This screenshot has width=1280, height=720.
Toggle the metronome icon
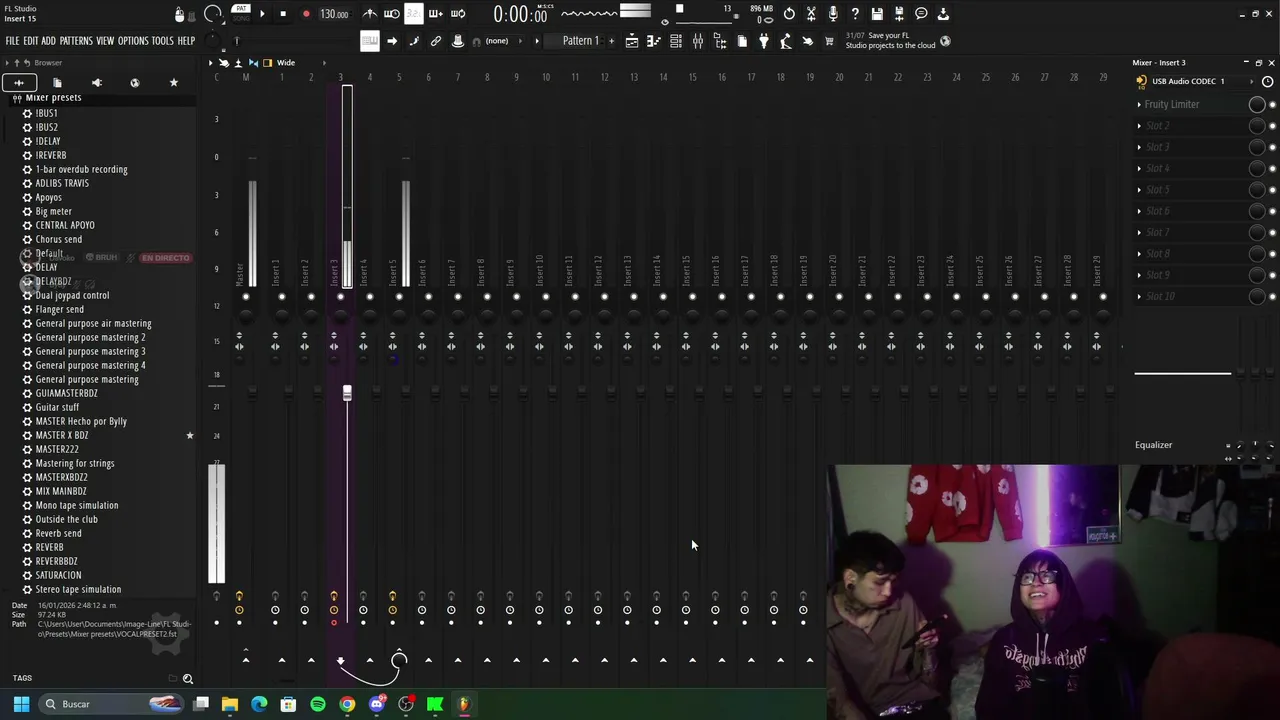point(370,14)
